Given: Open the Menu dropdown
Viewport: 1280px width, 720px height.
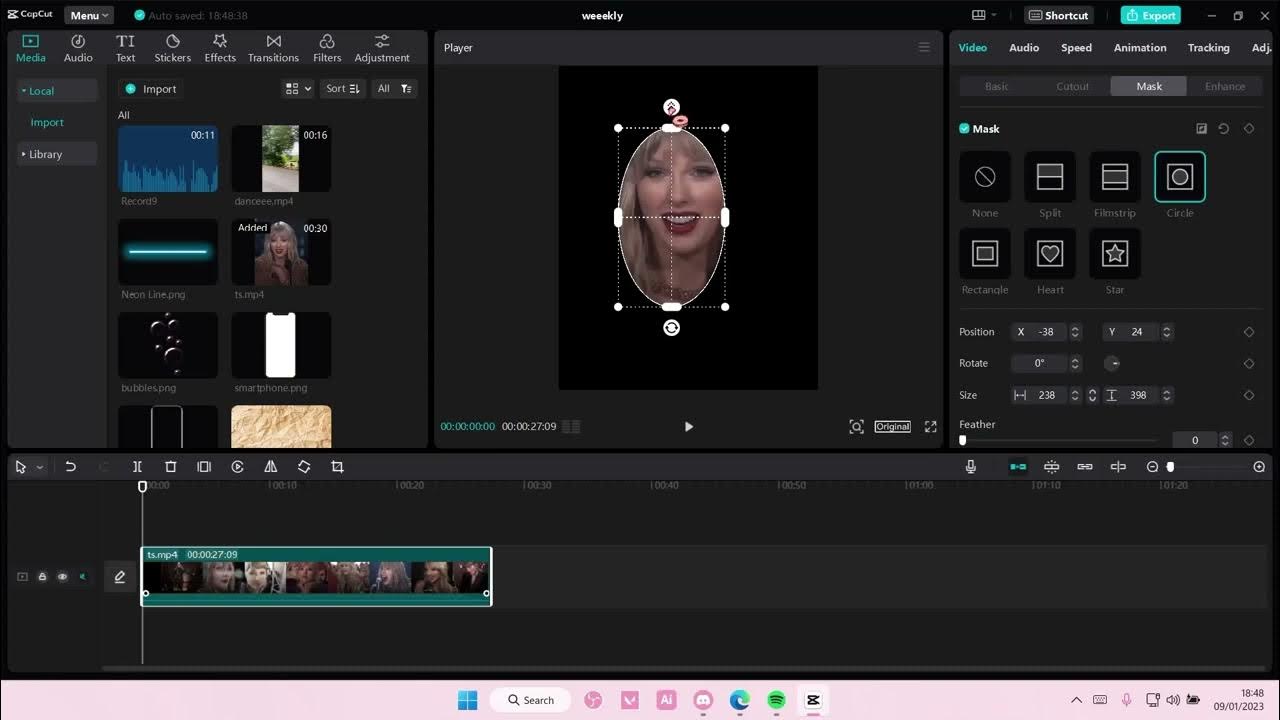Looking at the screenshot, I should [x=89, y=15].
